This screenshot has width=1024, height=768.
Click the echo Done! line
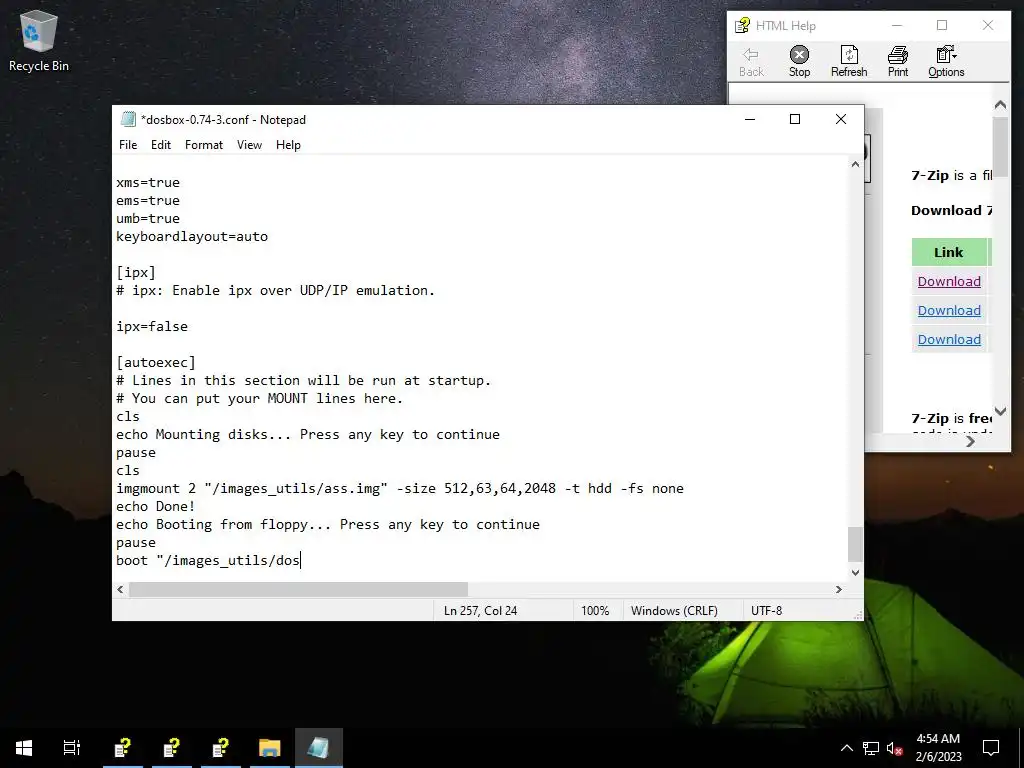coord(155,507)
